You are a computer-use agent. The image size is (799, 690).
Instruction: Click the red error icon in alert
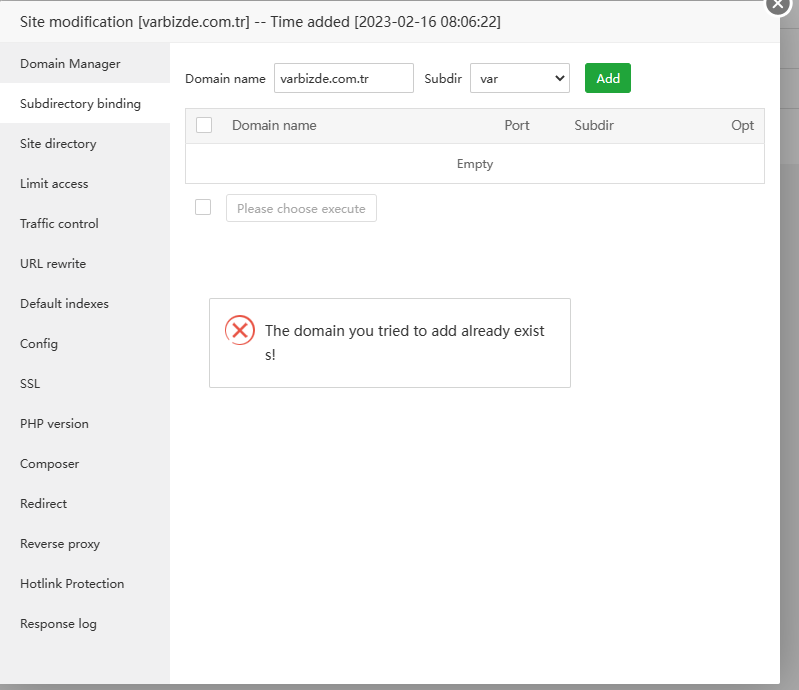pos(240,330)
